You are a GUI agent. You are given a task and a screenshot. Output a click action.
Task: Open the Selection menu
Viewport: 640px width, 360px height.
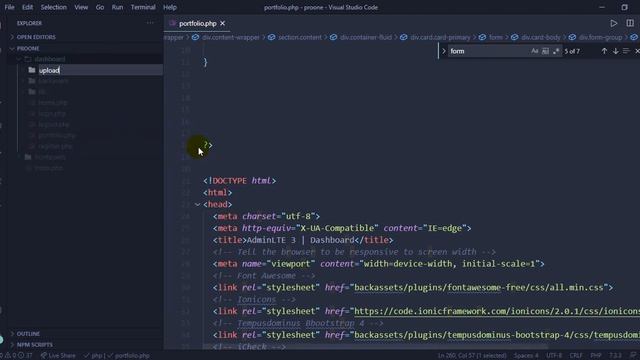pyautogui.click(x=53, y=7)
